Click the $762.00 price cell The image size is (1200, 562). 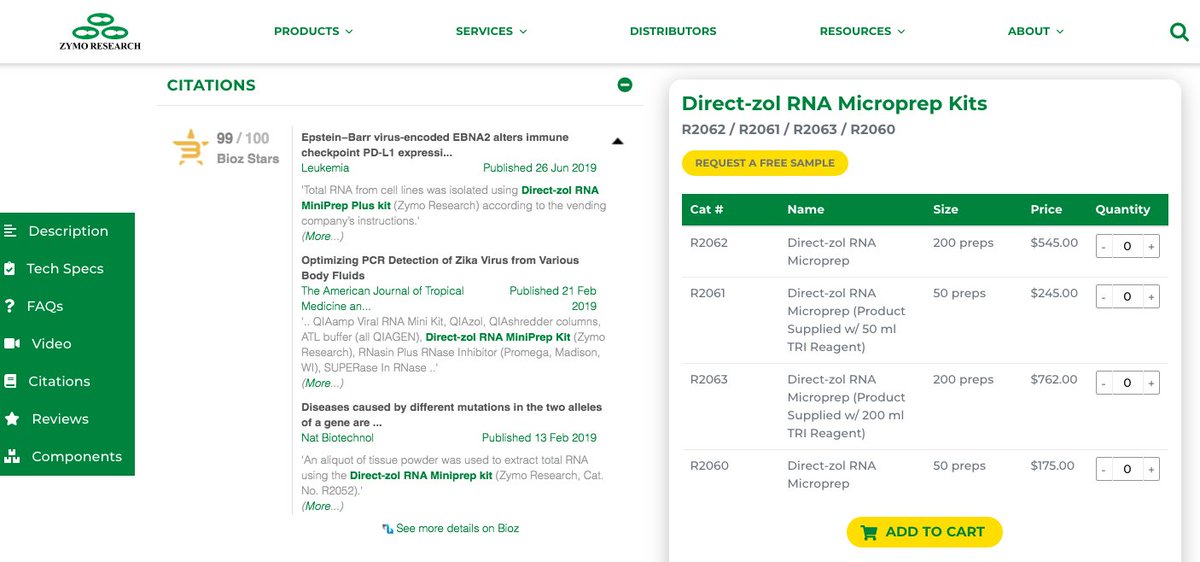(1054, 380)
